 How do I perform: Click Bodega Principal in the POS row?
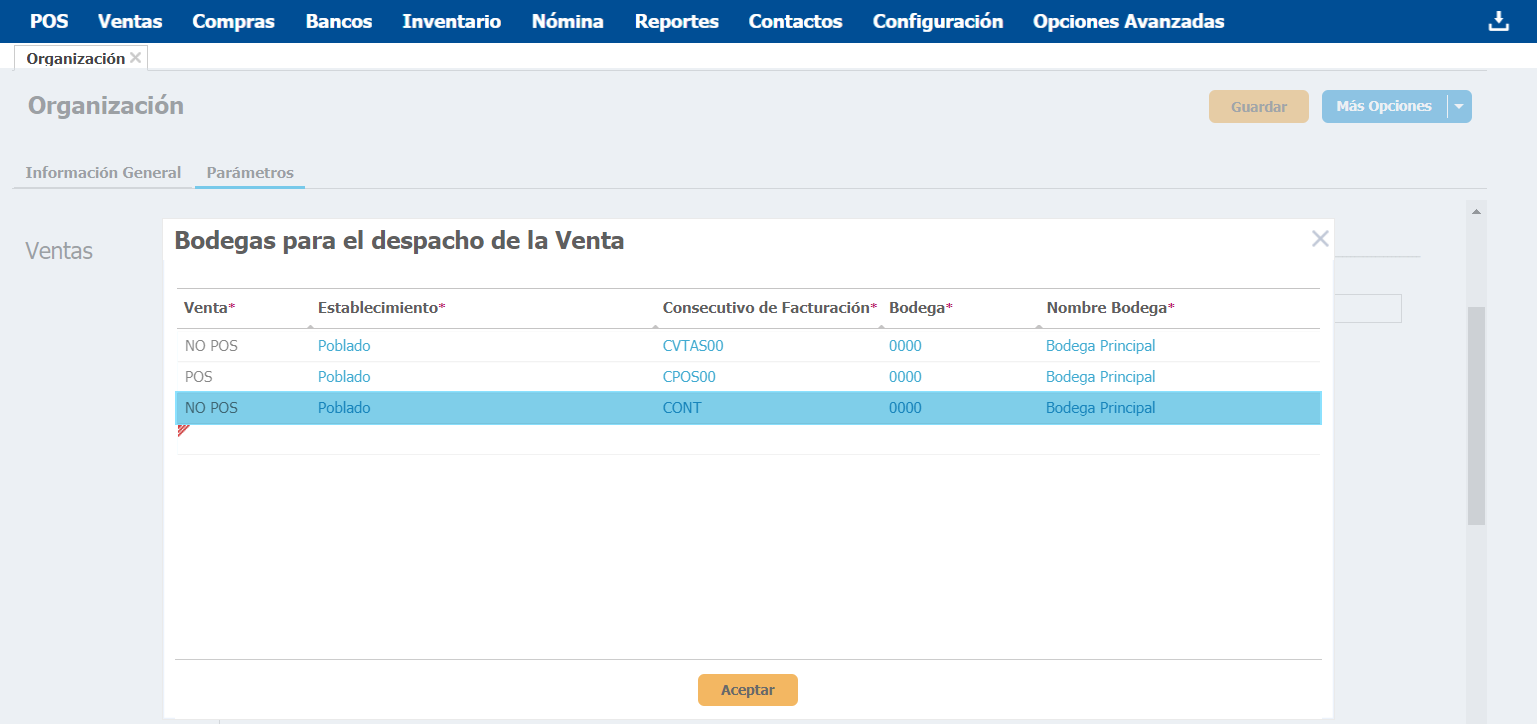tap(1100, 377)
